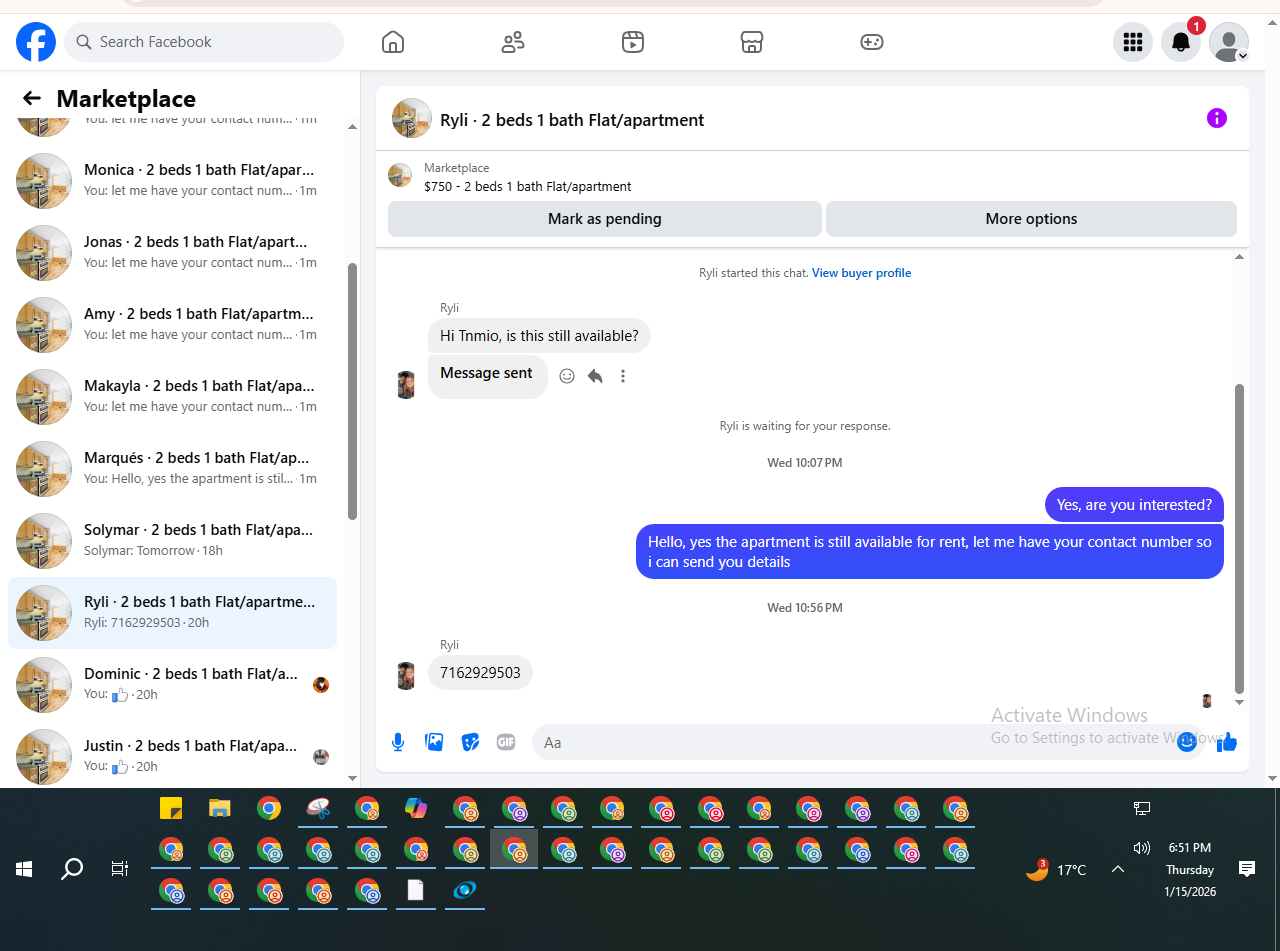Screen dimensions: 1280x951
Task: Open Copilot from the taskbar
Action: tap(416, 808)
